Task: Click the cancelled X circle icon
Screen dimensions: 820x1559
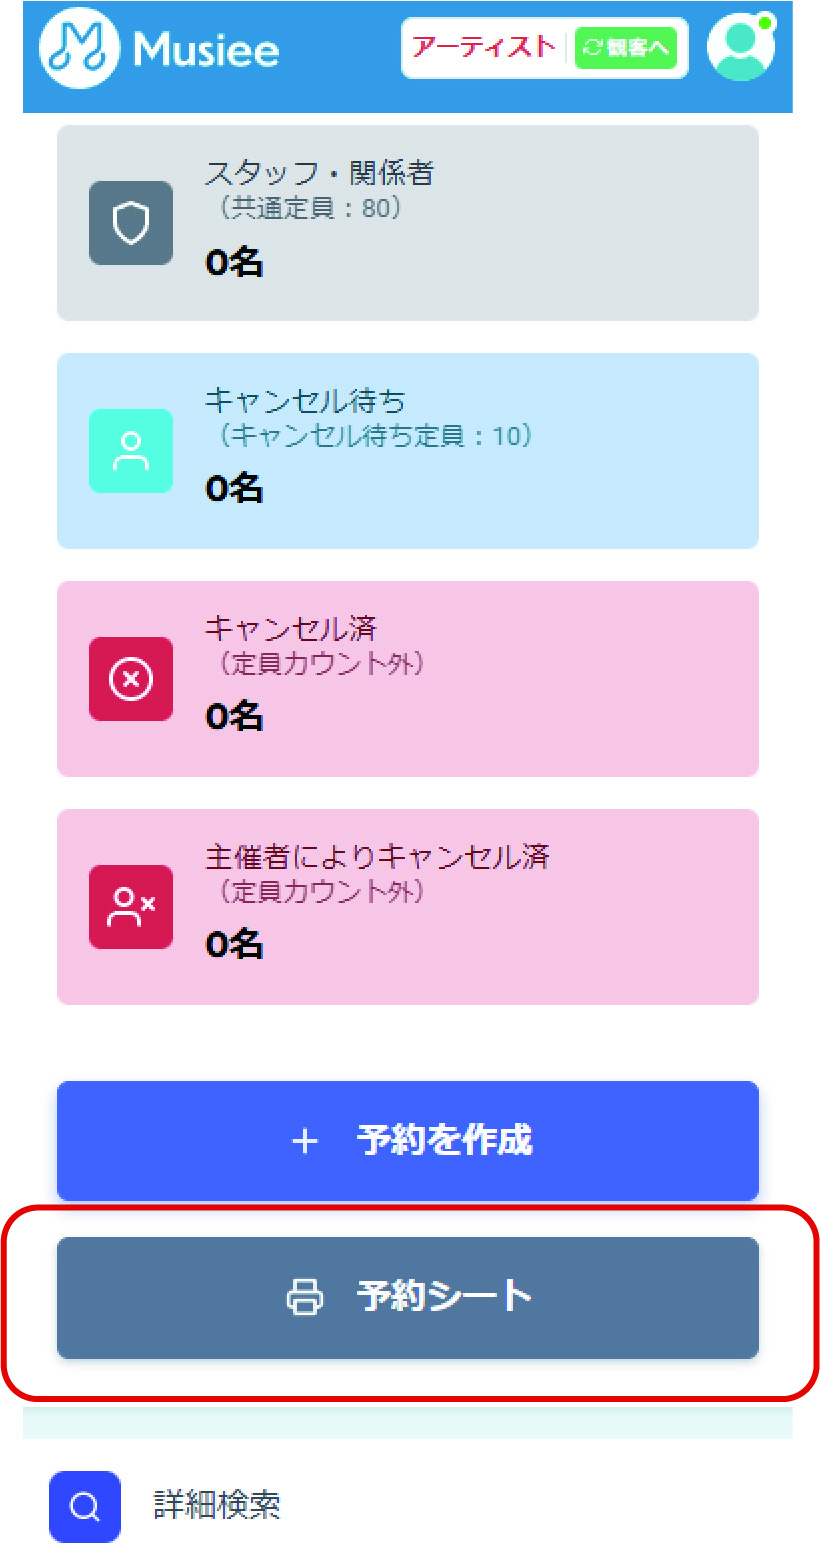Action: point(131,679)
